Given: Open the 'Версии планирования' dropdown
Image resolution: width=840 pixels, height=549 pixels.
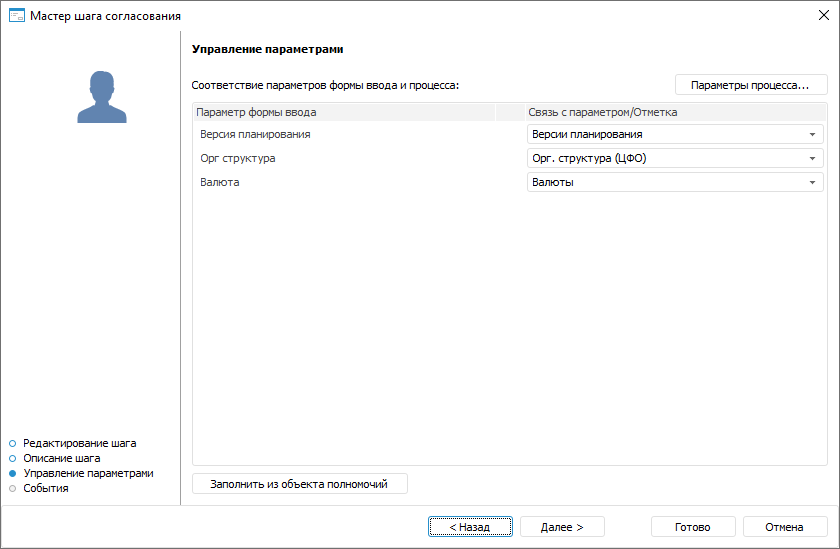Looking at the screenshot, I should pos(812,134).
